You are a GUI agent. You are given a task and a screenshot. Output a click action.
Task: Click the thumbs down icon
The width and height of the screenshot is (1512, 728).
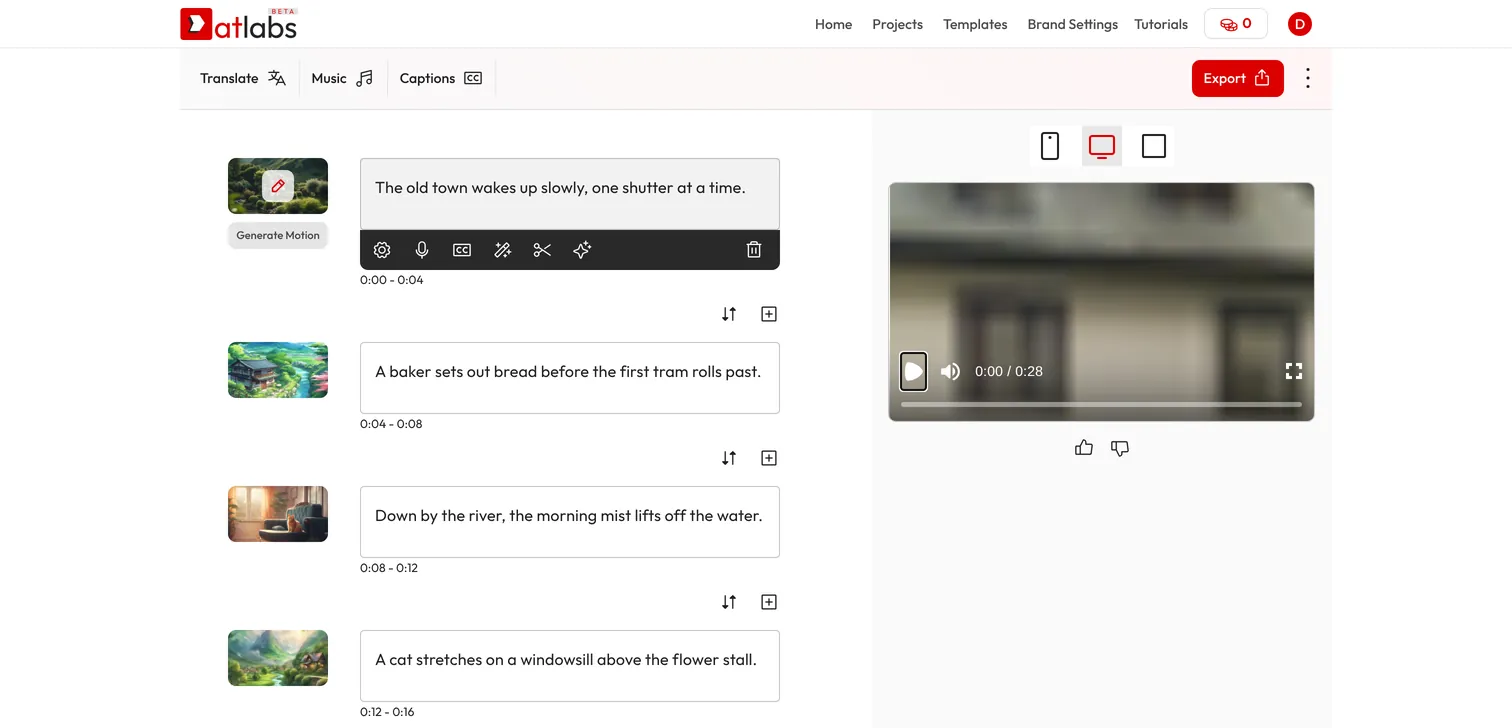click(1120, 448)
